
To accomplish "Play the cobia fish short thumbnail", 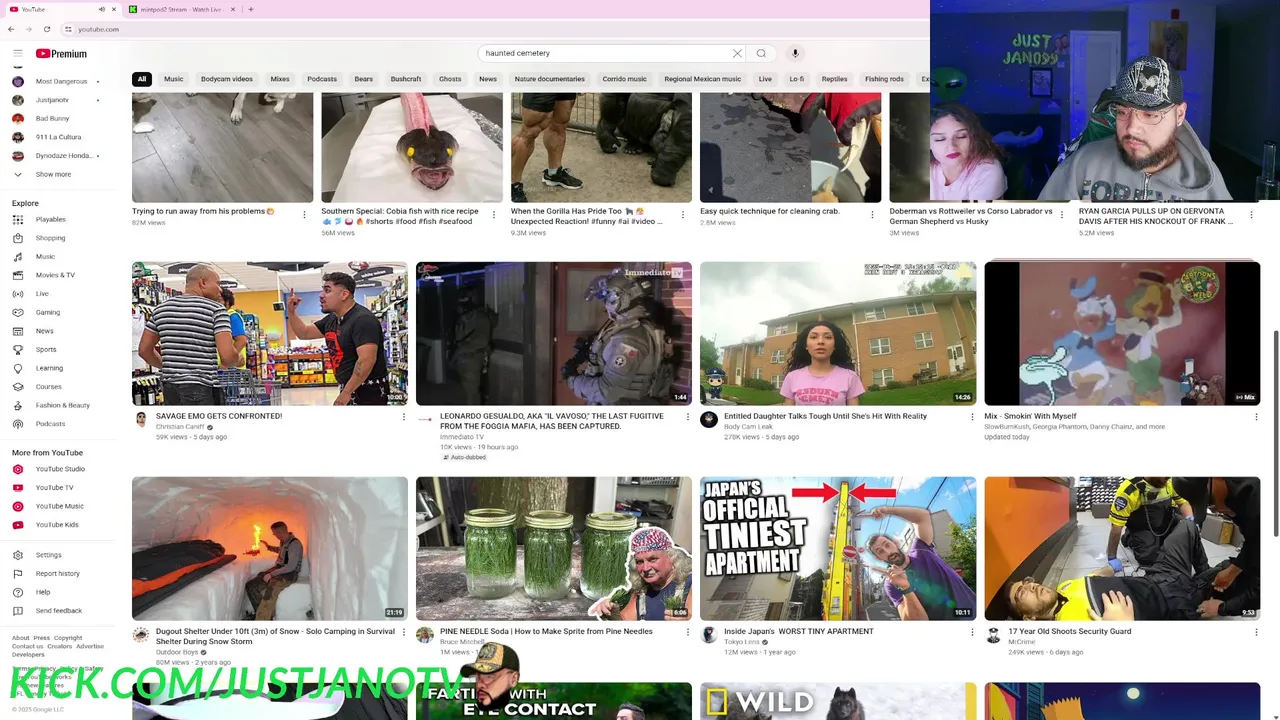I will click(x=412, y=147).
